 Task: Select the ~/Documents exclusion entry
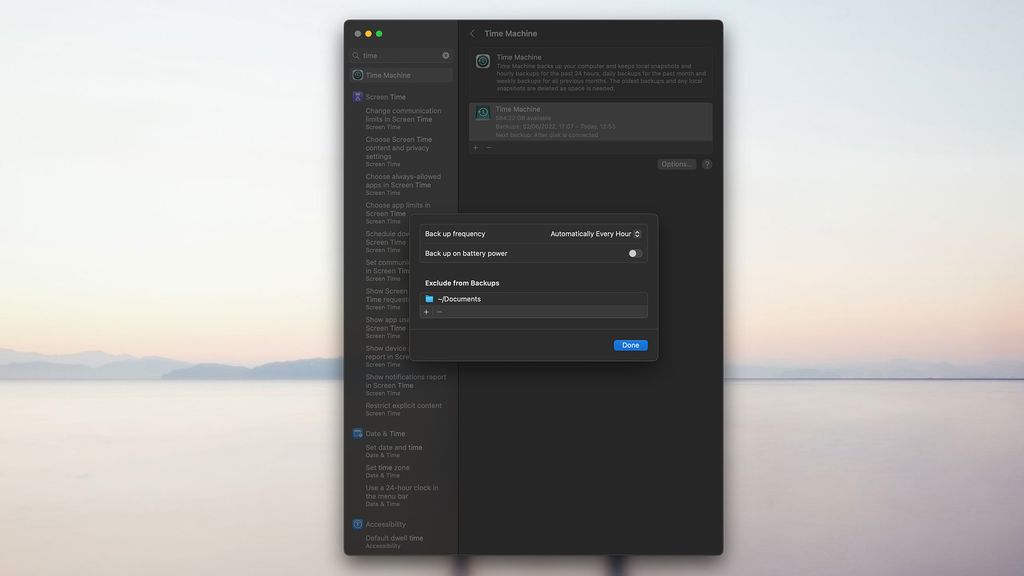534,299
